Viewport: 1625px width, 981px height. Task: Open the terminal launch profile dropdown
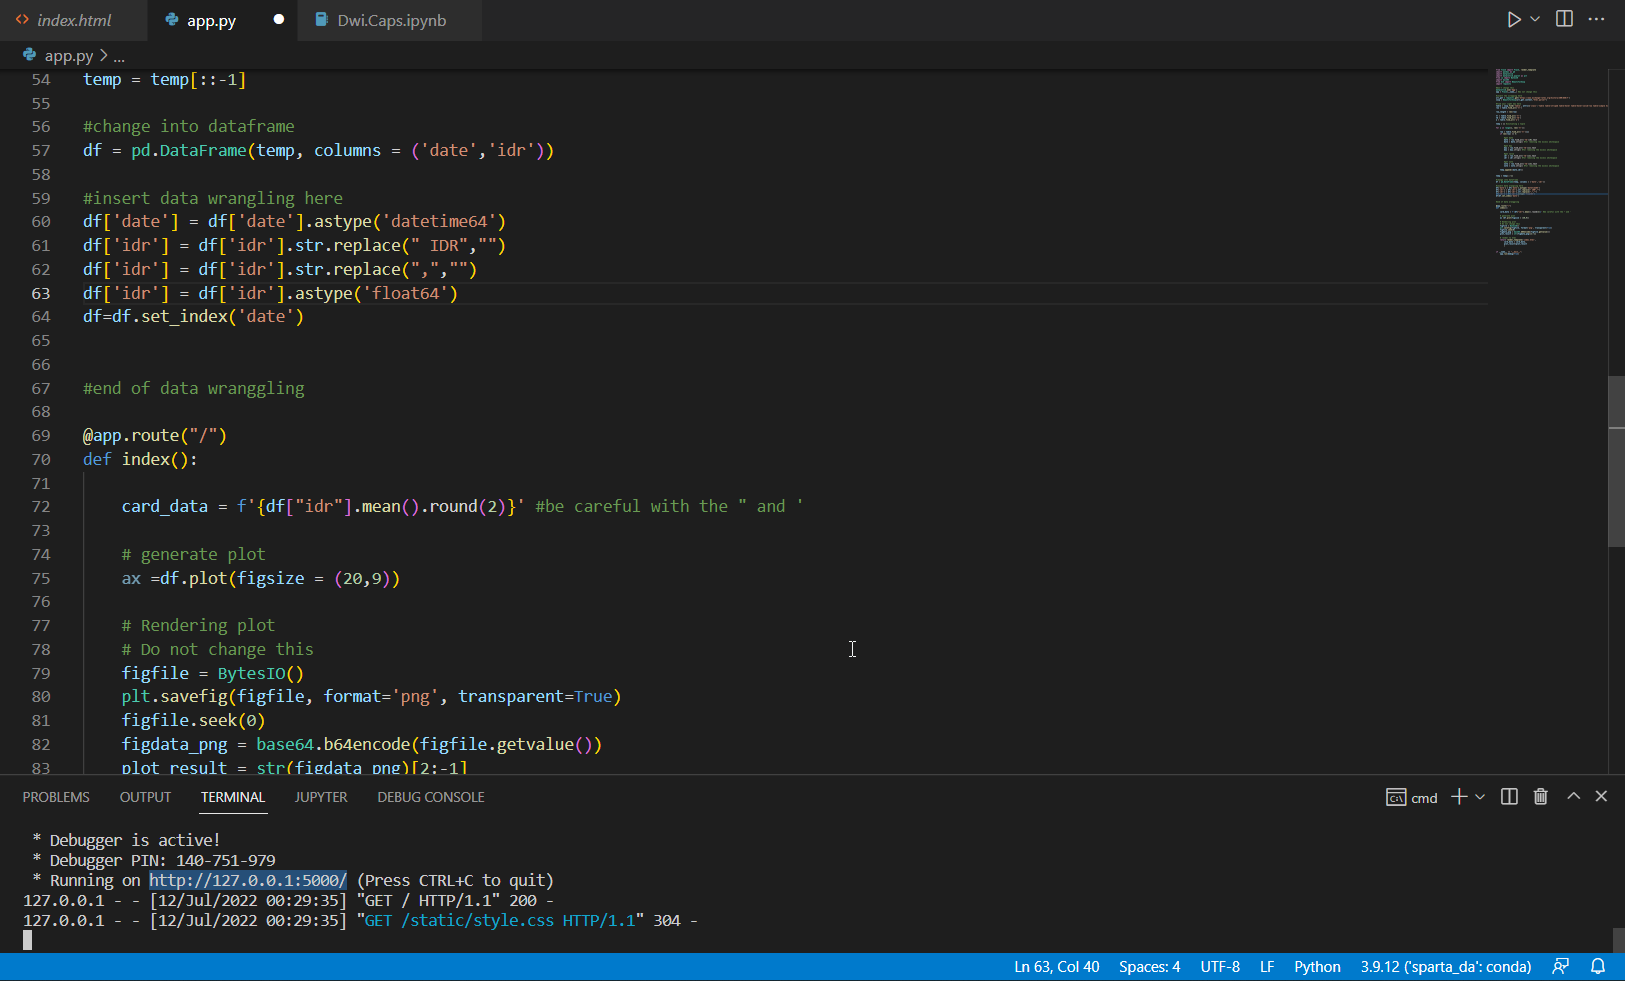1480,797
